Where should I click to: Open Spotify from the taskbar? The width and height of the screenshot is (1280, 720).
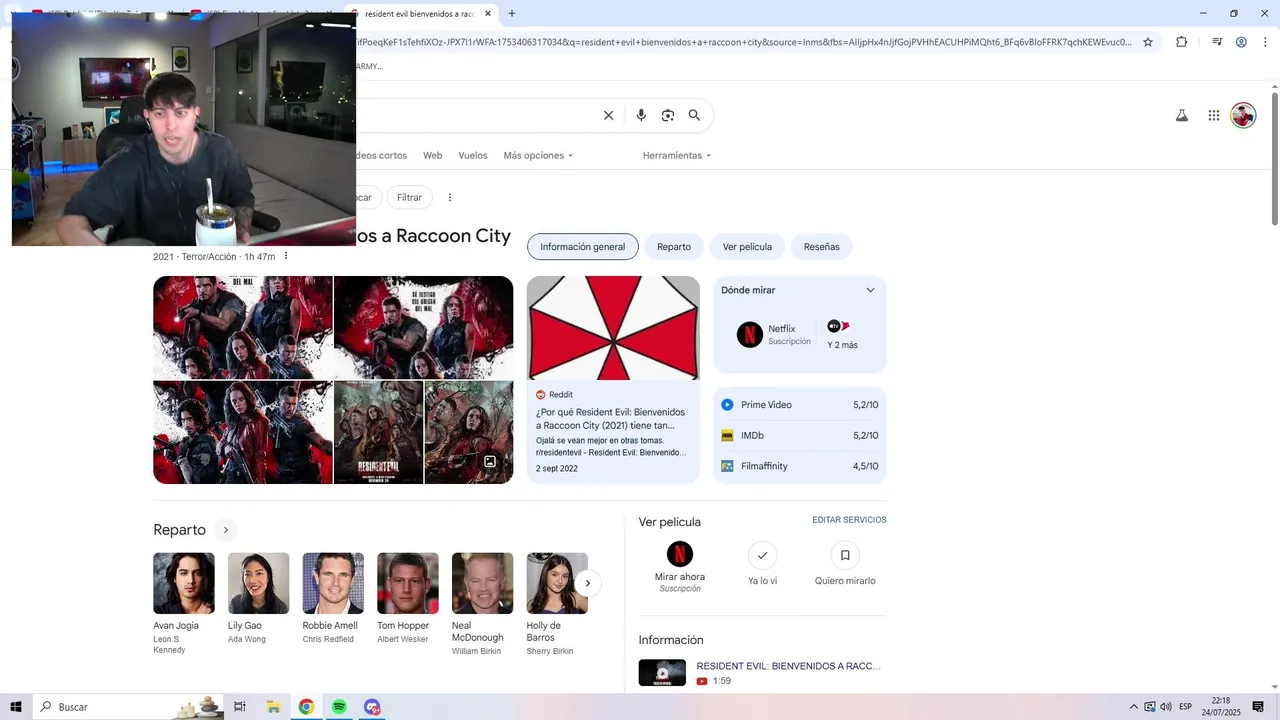pyautogui.click(x=339, y=707)
